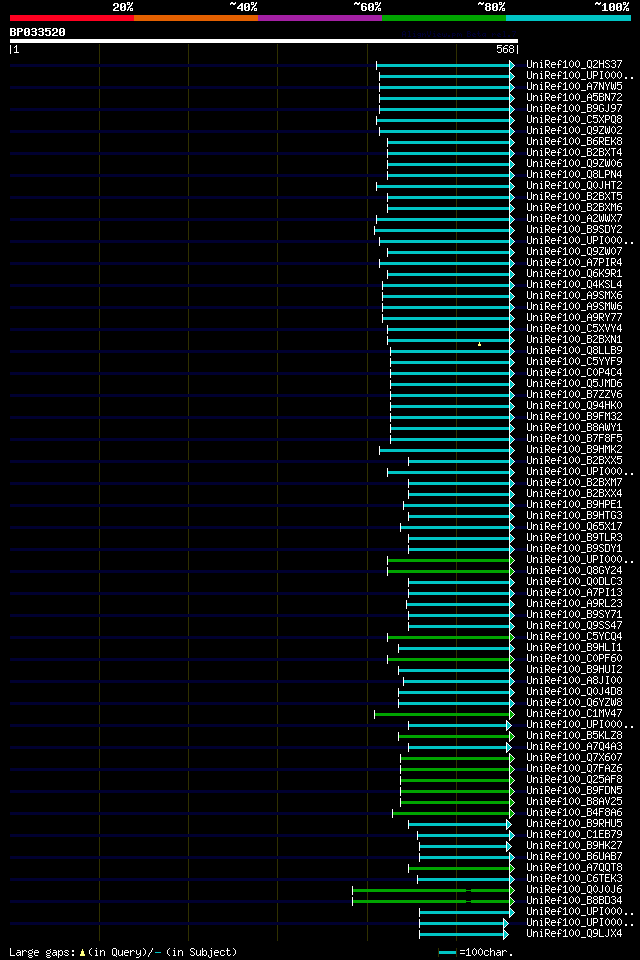The width and height of the screenshot is (640, 960).
Task: Open hit label UniRef100_B5KLZ8
Action: pos(574,736)
